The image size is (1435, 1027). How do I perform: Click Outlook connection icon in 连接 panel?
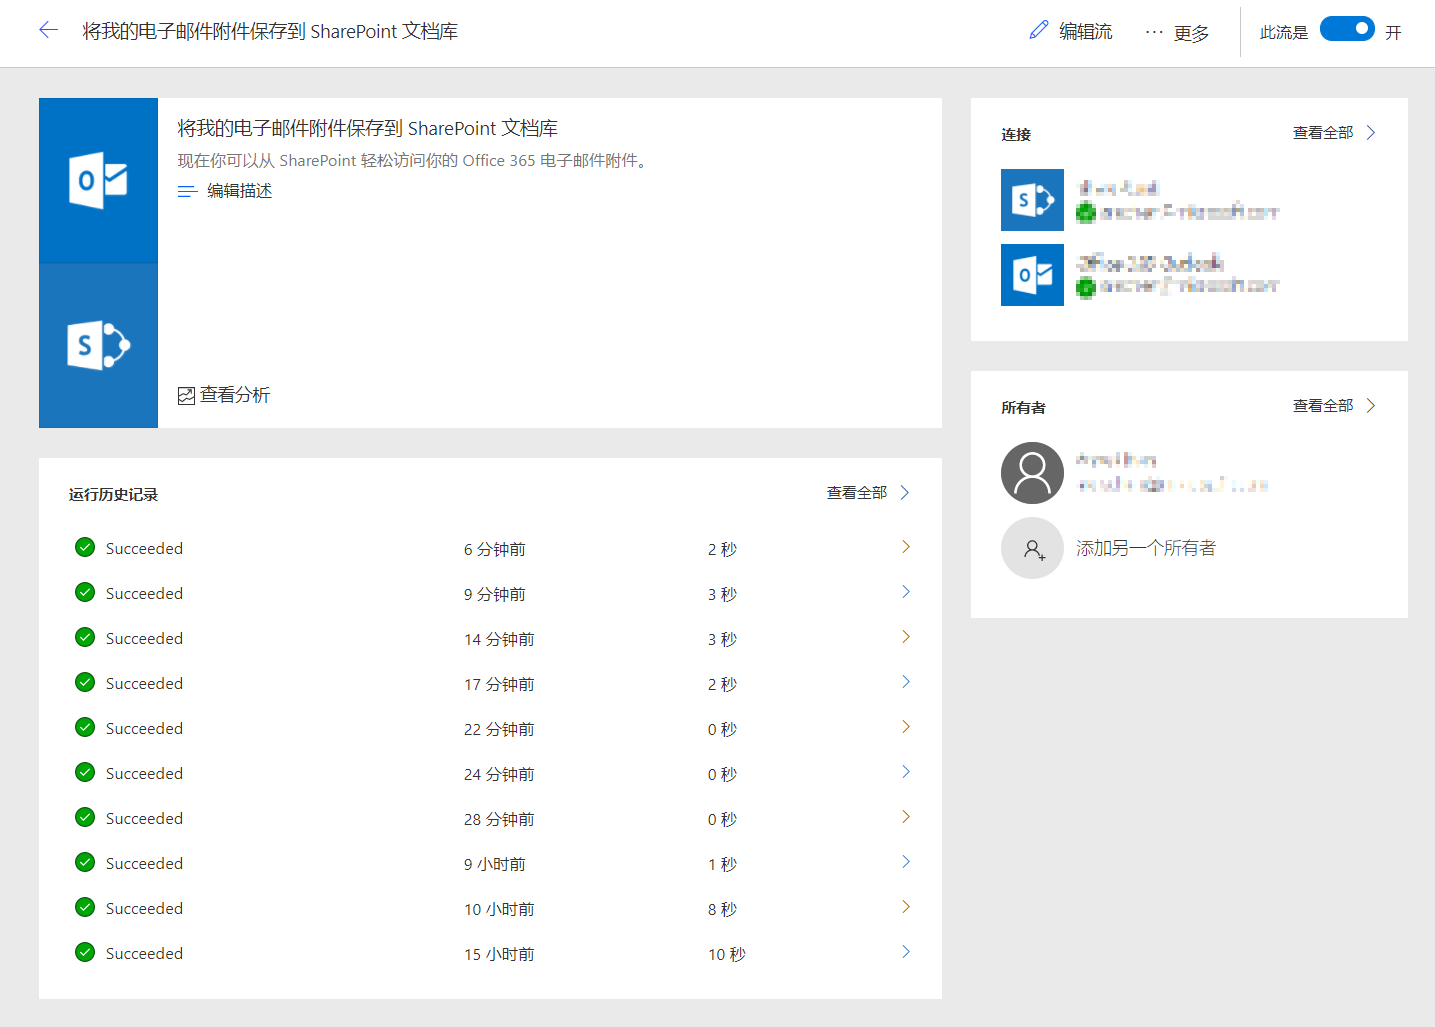[1032, 275]
